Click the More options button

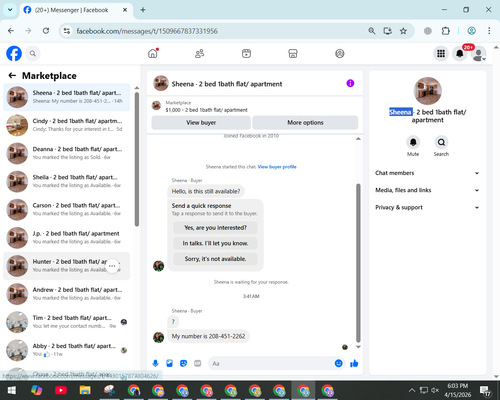[305, 123]
